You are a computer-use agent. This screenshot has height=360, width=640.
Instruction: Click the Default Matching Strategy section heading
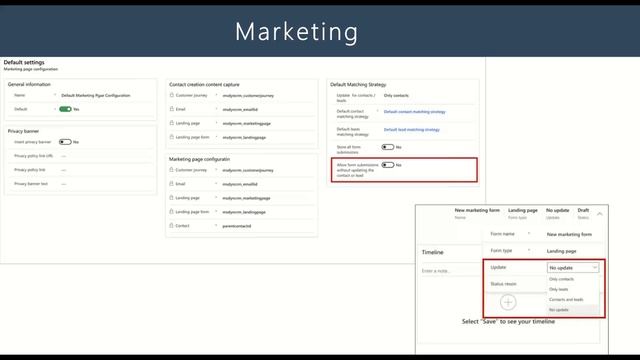358,84
